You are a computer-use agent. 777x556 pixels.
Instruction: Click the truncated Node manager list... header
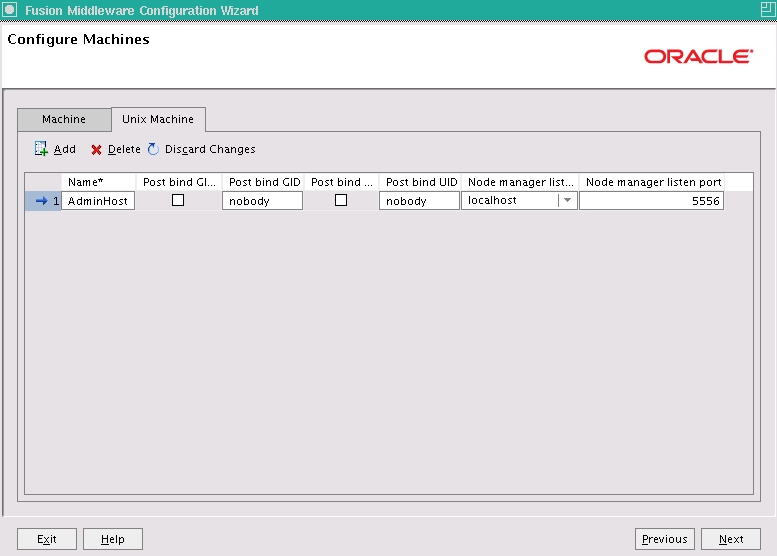[x=520, y=182]
